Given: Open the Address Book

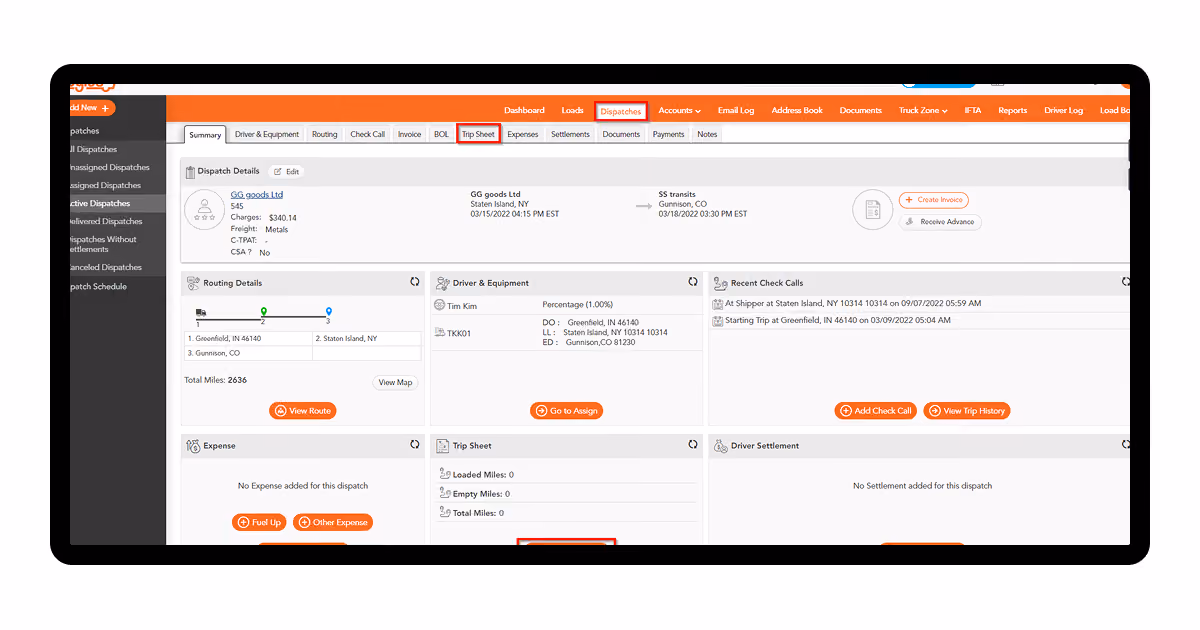Looking at the screenshot, I should coord(797,110).
